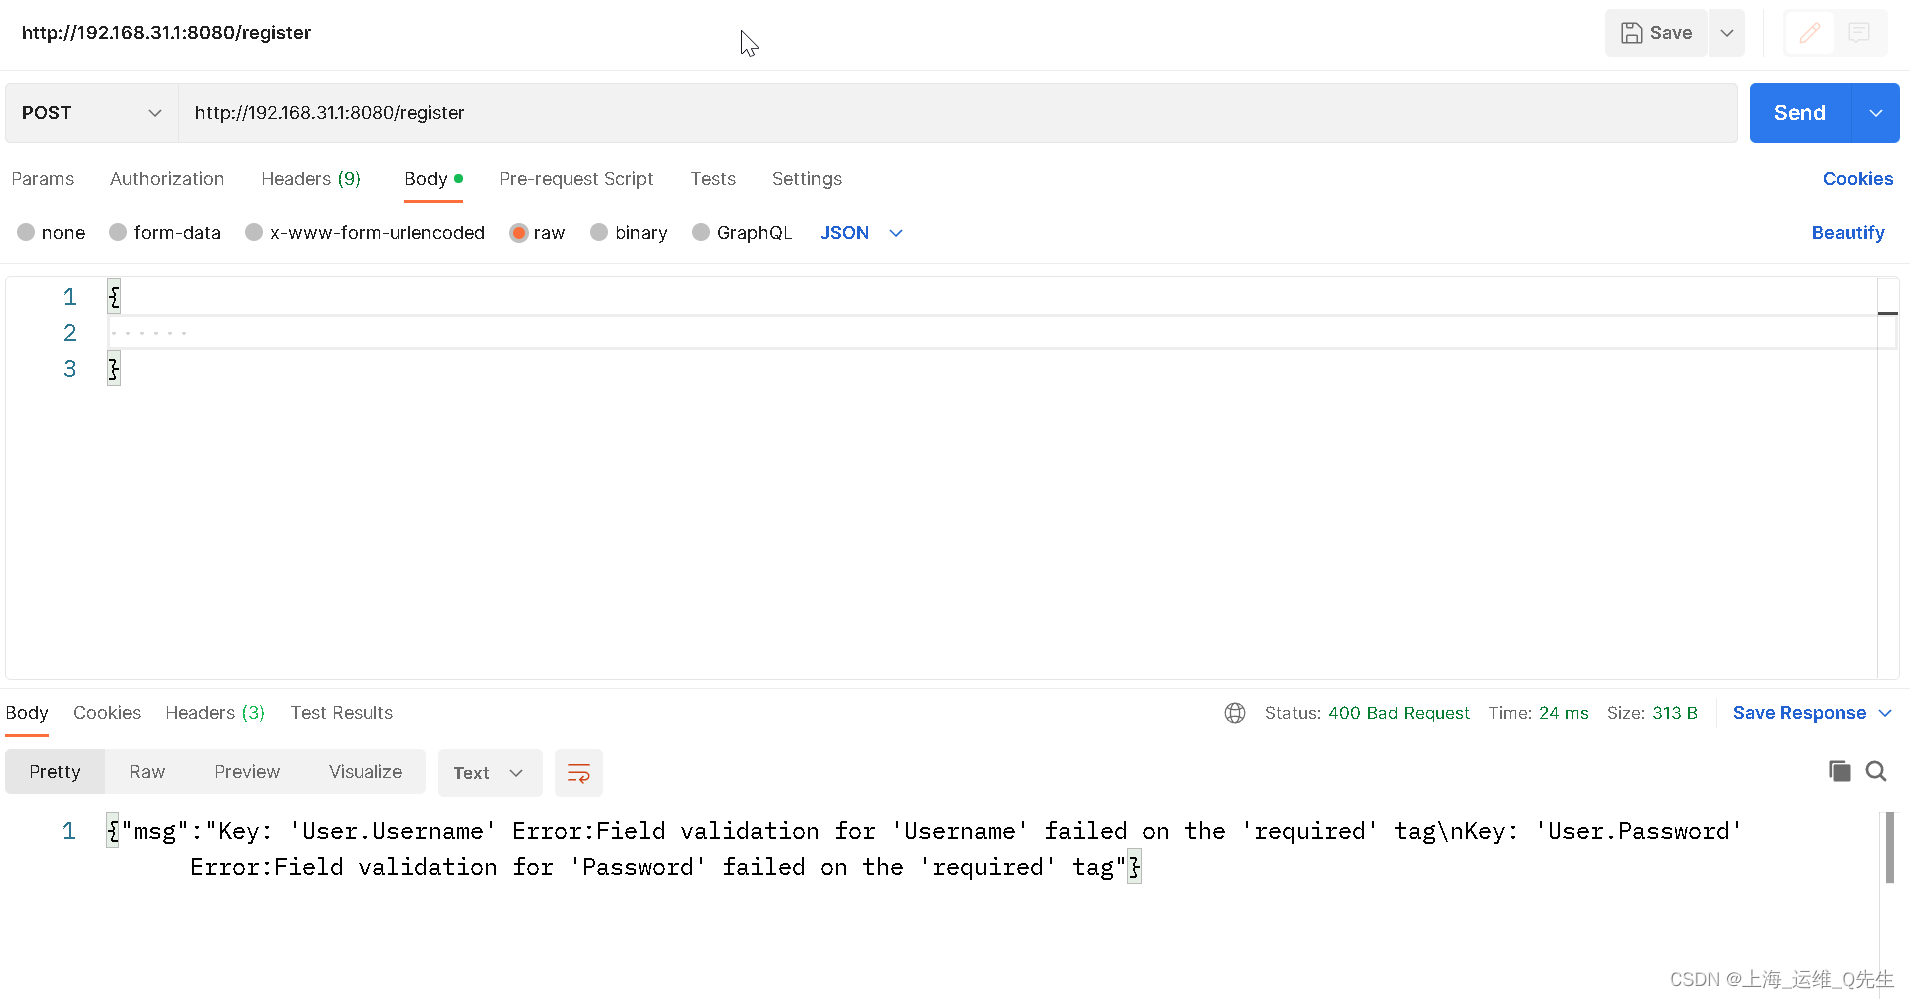
Task: Open the Save options dropdown arrow
Action: pos(1727,33)
